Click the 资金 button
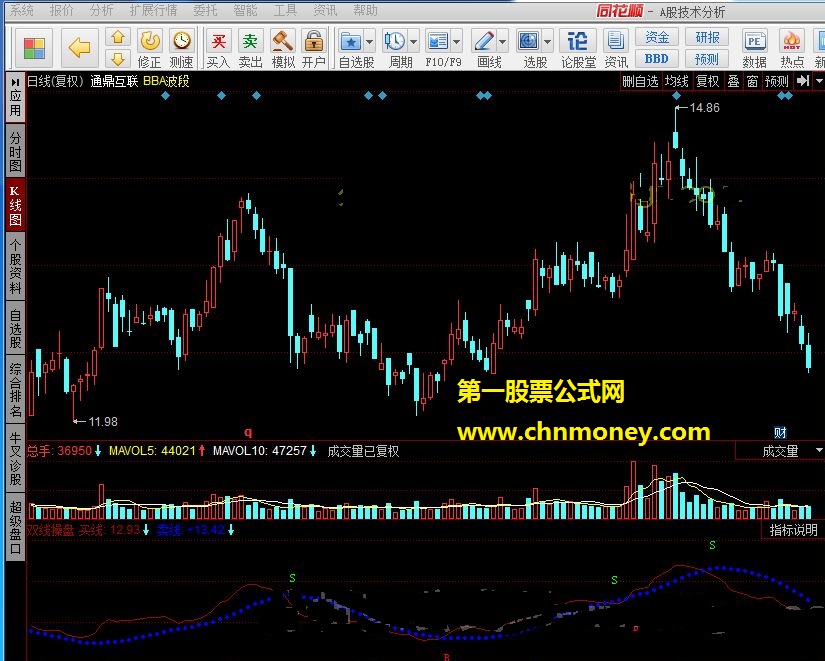This screenshot has width=825, height=661. coord(657,37)
